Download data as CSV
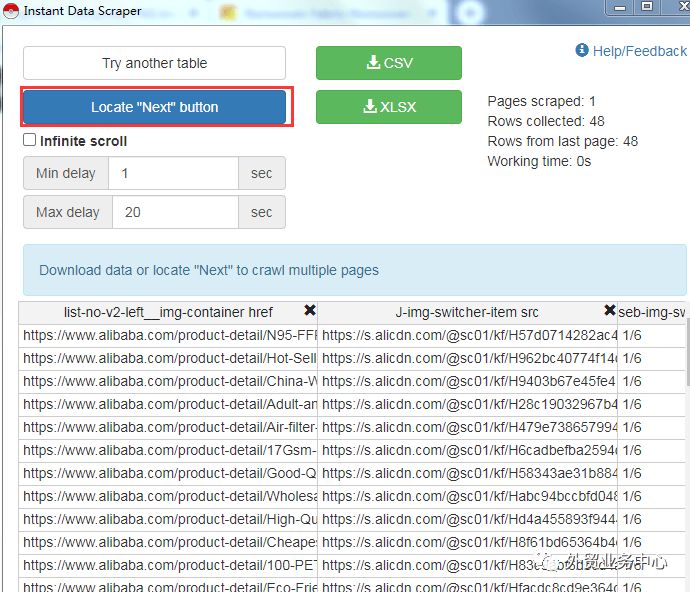This screenshot has width=690, height=592. 389,63
